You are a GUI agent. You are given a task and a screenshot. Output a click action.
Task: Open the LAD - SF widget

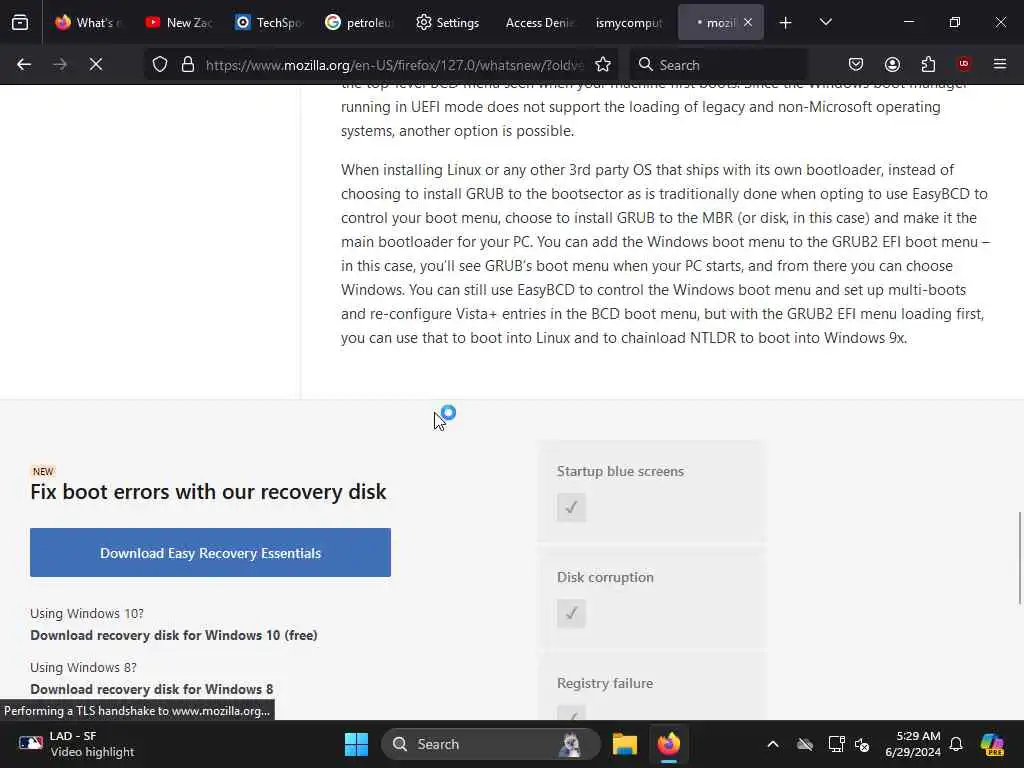[76, 744]
